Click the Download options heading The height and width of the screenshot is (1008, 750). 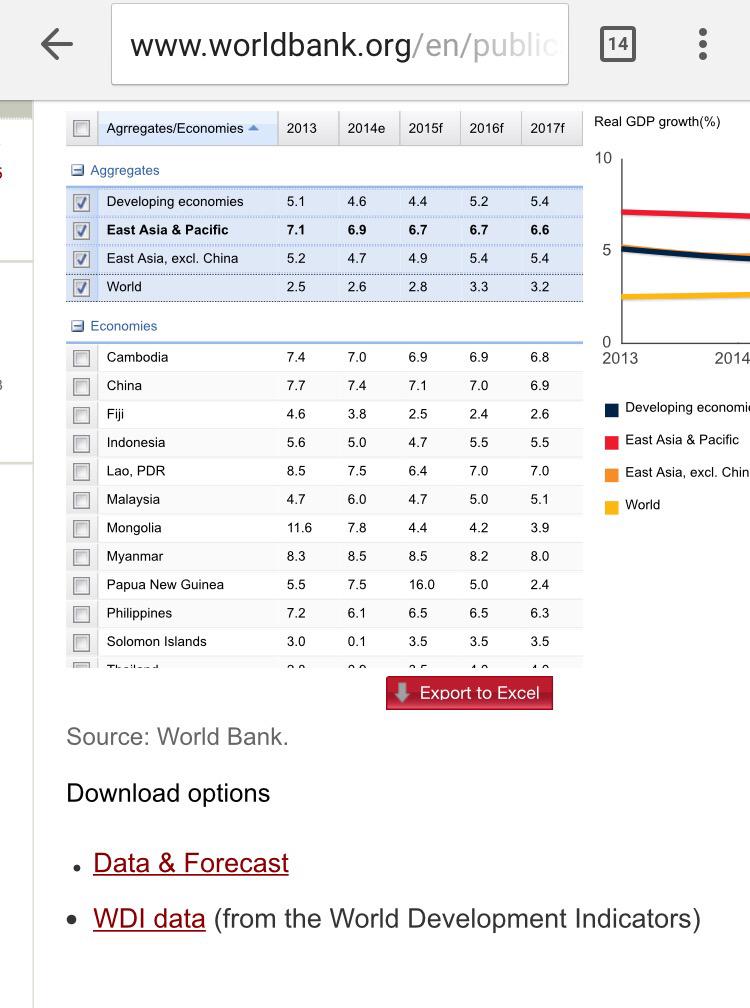(x=168, y=793)
